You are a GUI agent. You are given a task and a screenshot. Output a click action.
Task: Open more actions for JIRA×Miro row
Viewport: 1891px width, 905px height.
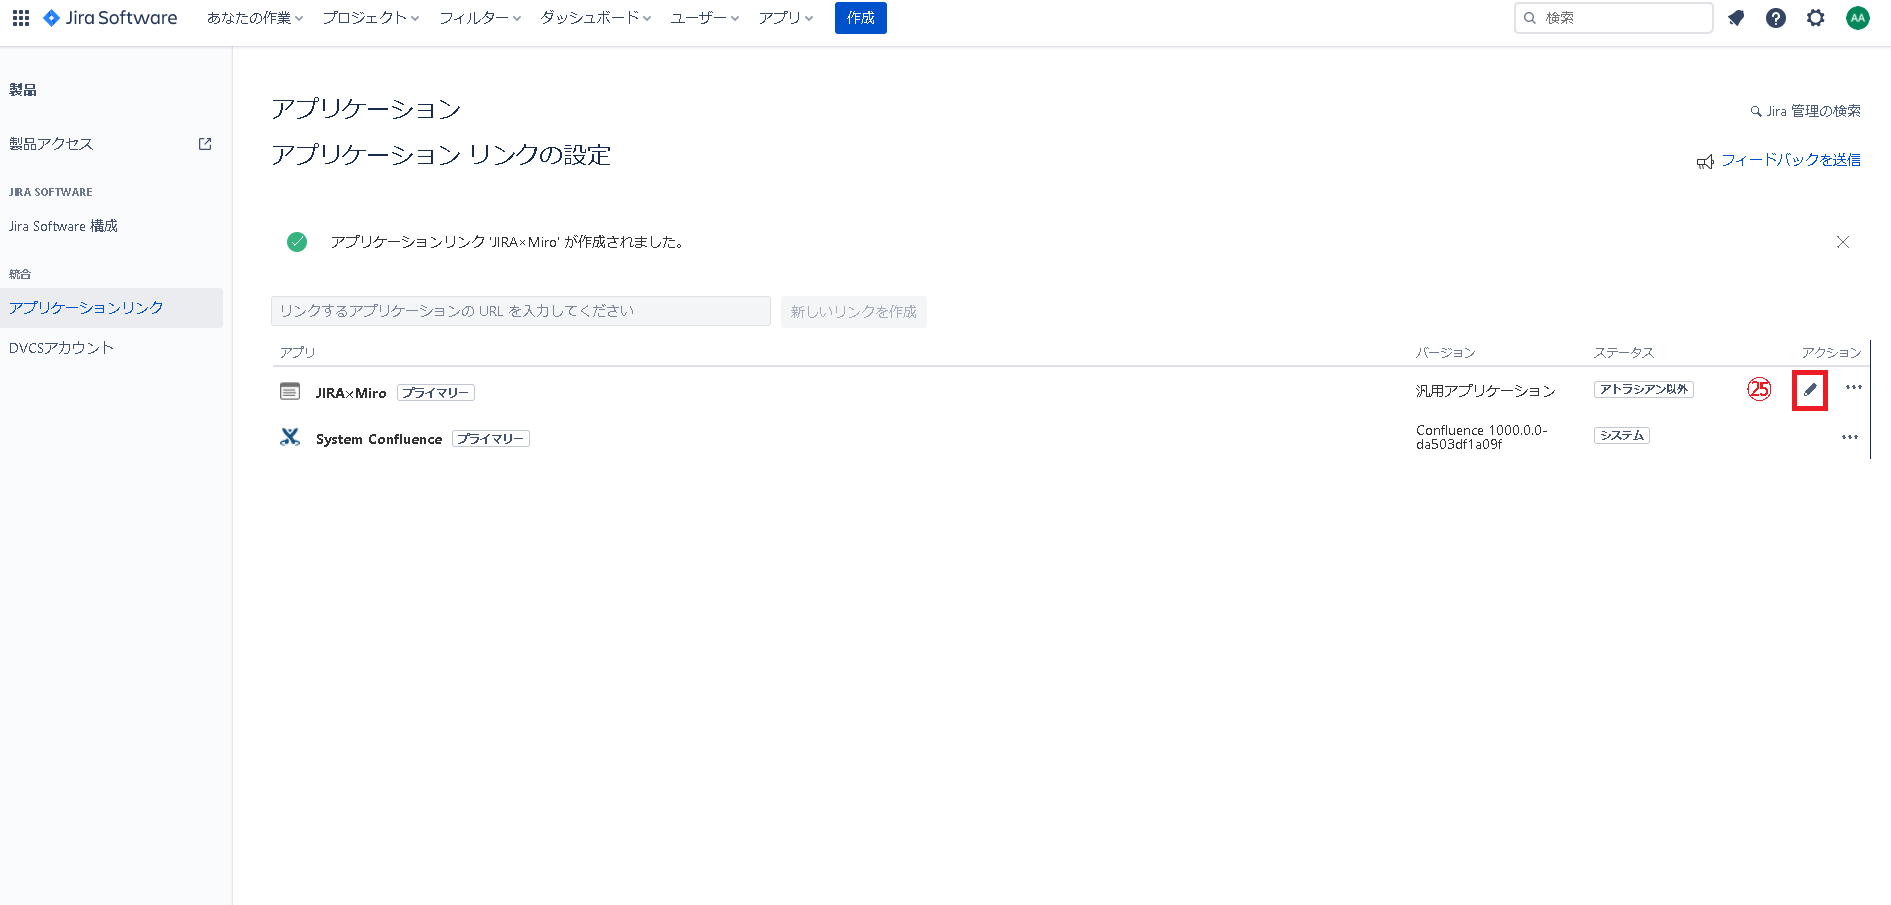click(1853, 388)
